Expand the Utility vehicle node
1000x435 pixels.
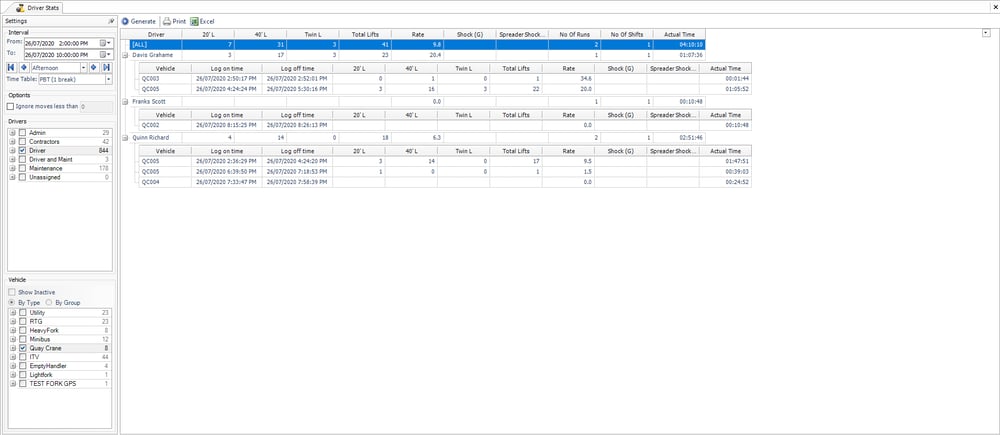(13, 313)
